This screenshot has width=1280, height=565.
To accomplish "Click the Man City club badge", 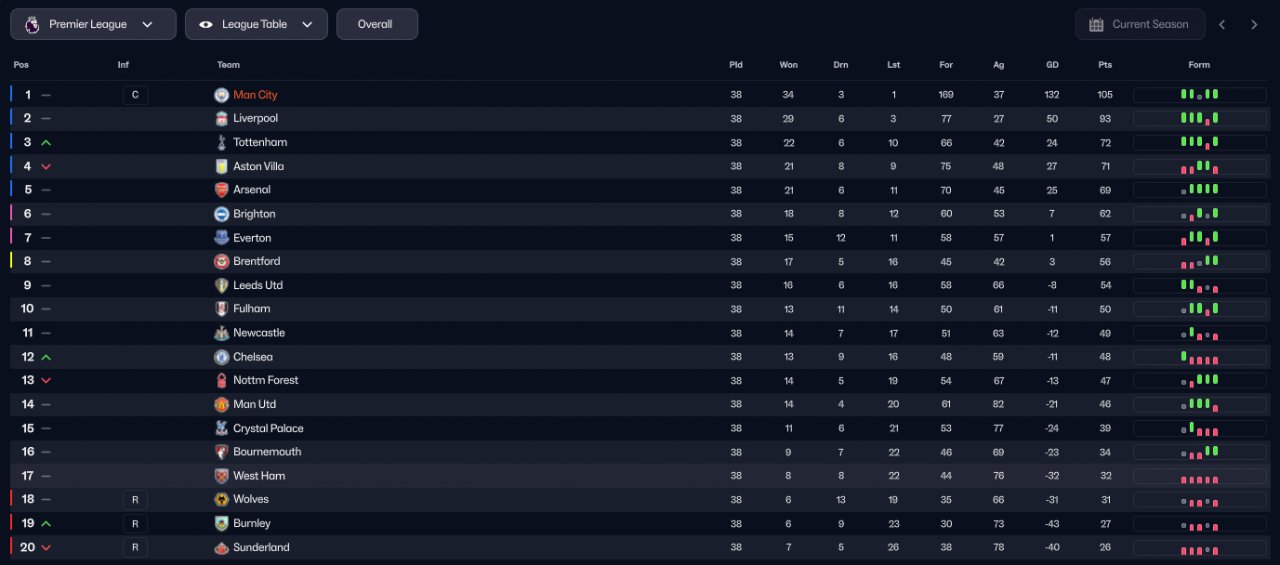I will (221, 95).
